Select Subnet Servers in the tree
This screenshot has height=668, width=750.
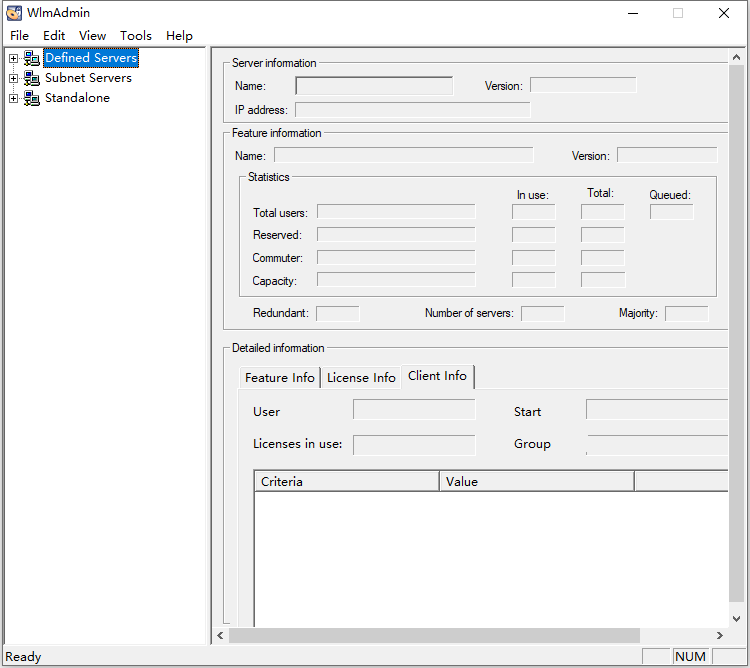pyautogui.click(x=88, y=78)
